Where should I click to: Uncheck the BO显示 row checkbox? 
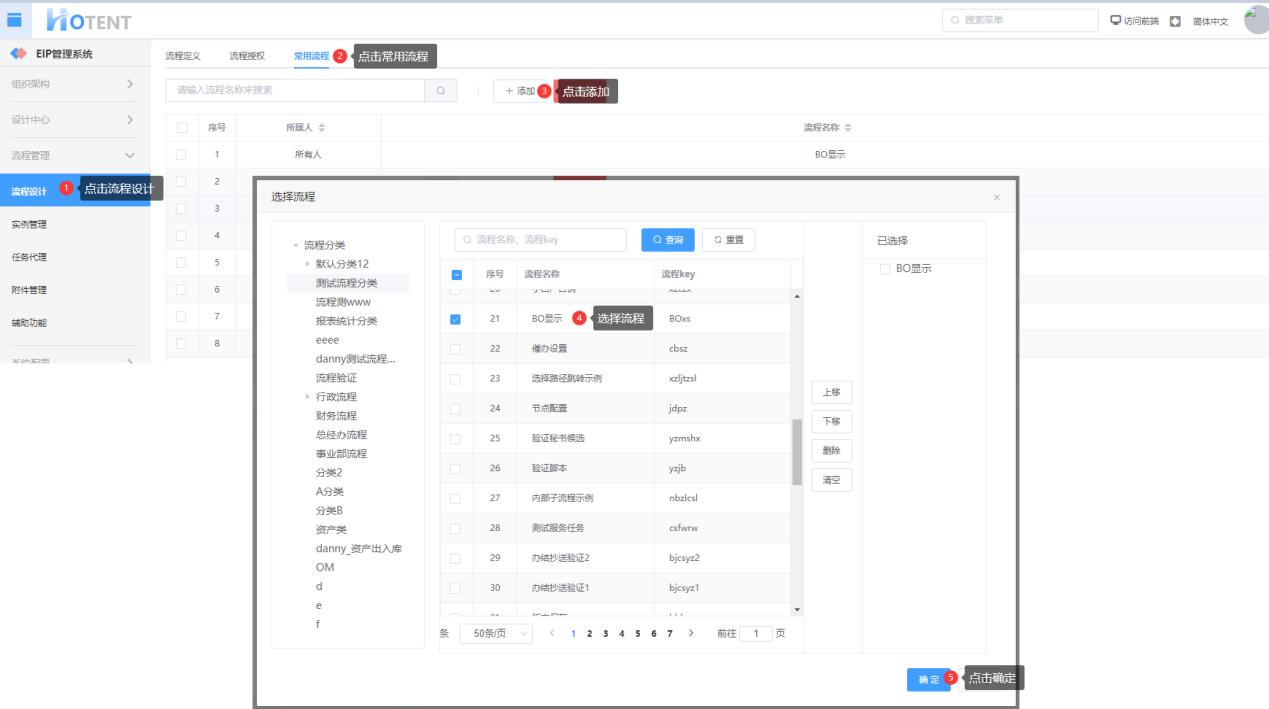click(455, 319)
